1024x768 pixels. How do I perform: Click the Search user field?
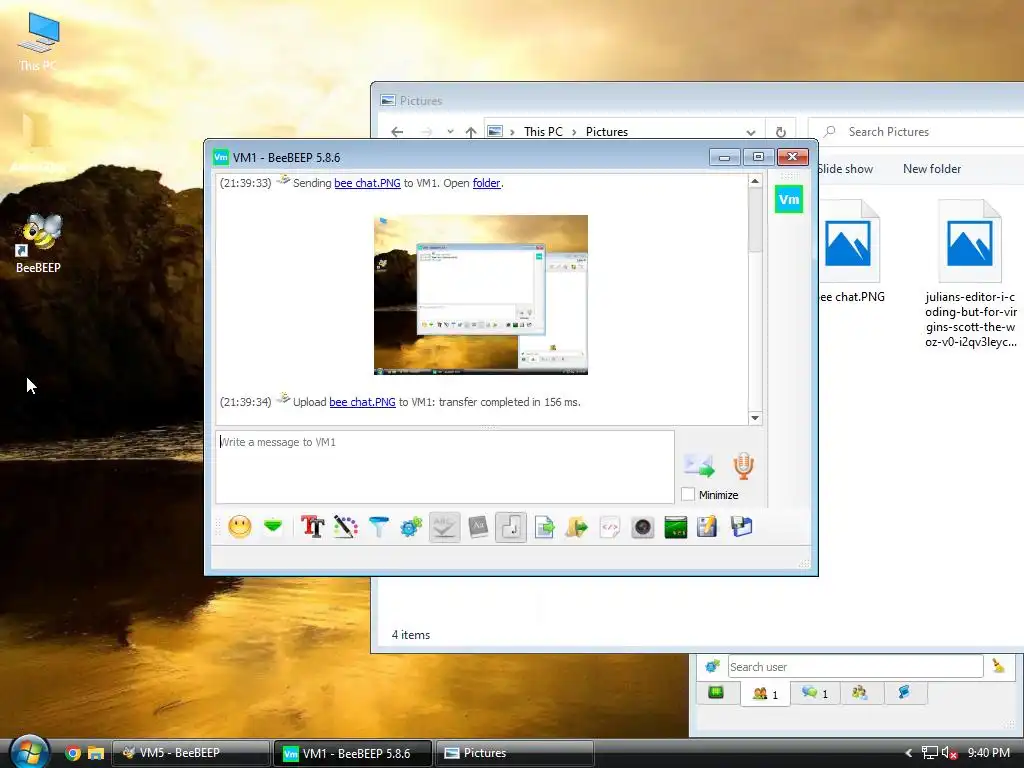(x=855, y=667)
